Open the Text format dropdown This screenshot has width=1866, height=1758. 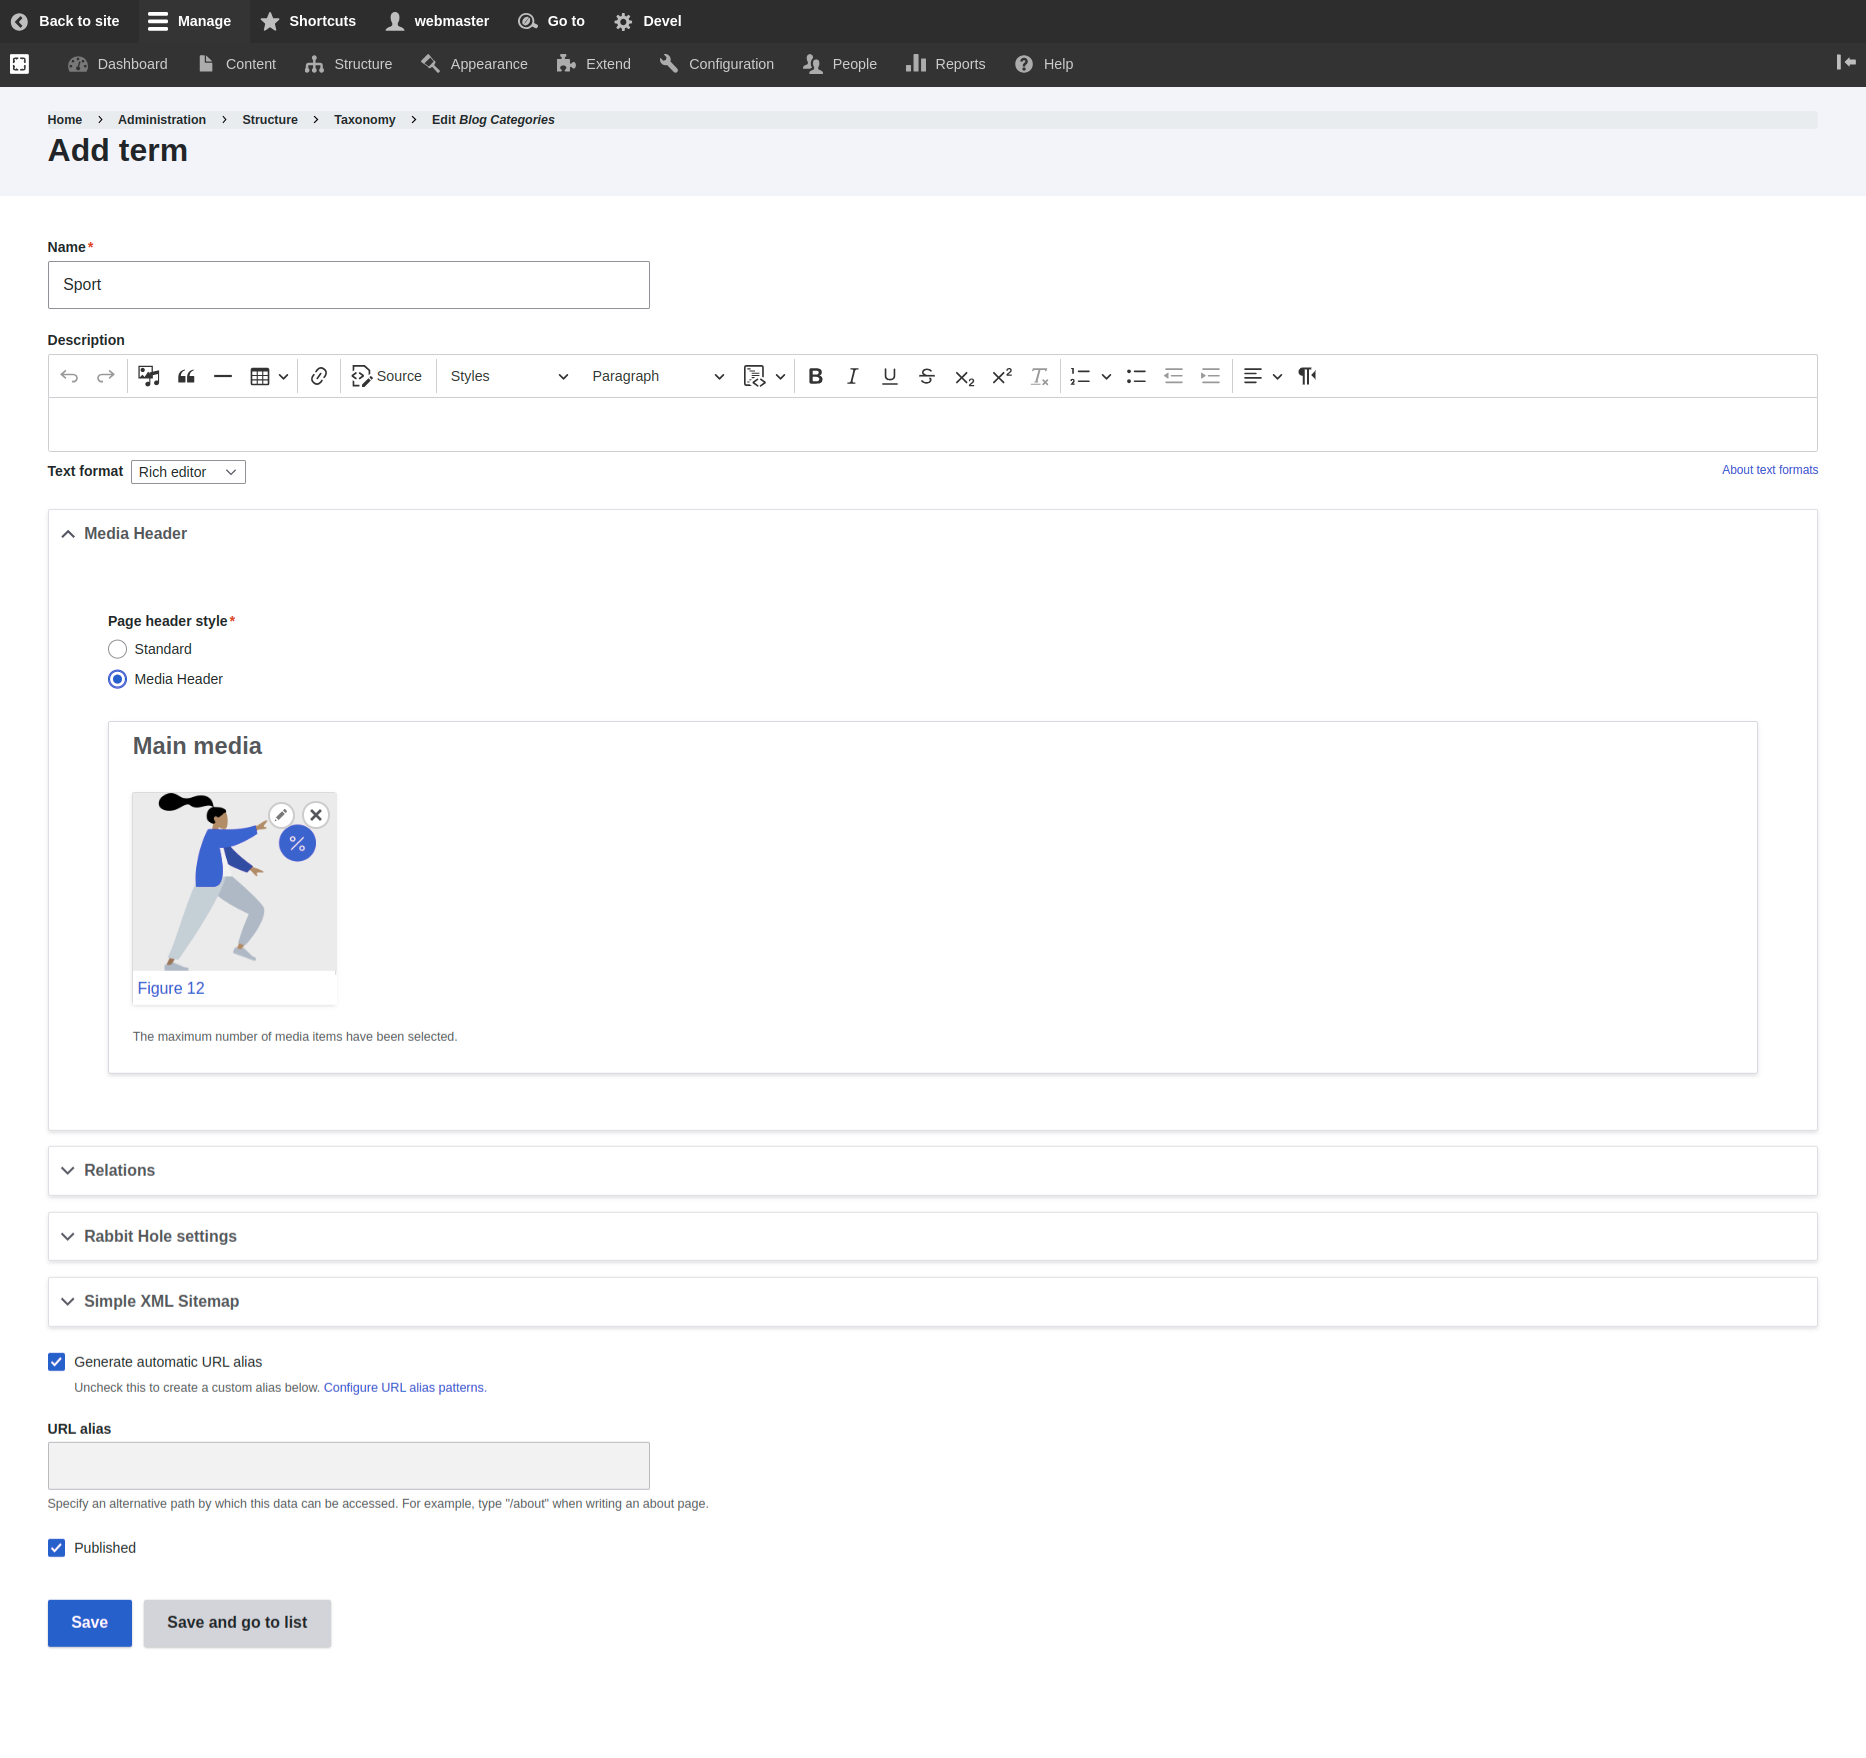click(x=188, y=472)
